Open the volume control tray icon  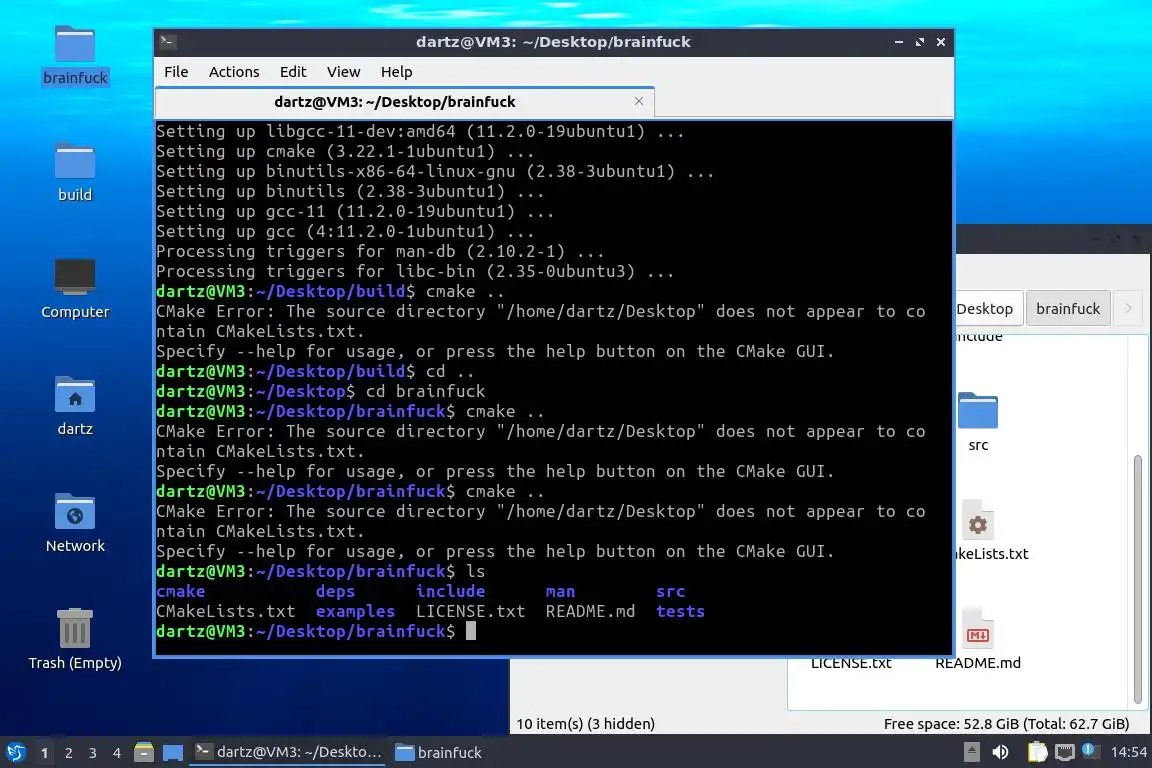tap(1000, 752)
